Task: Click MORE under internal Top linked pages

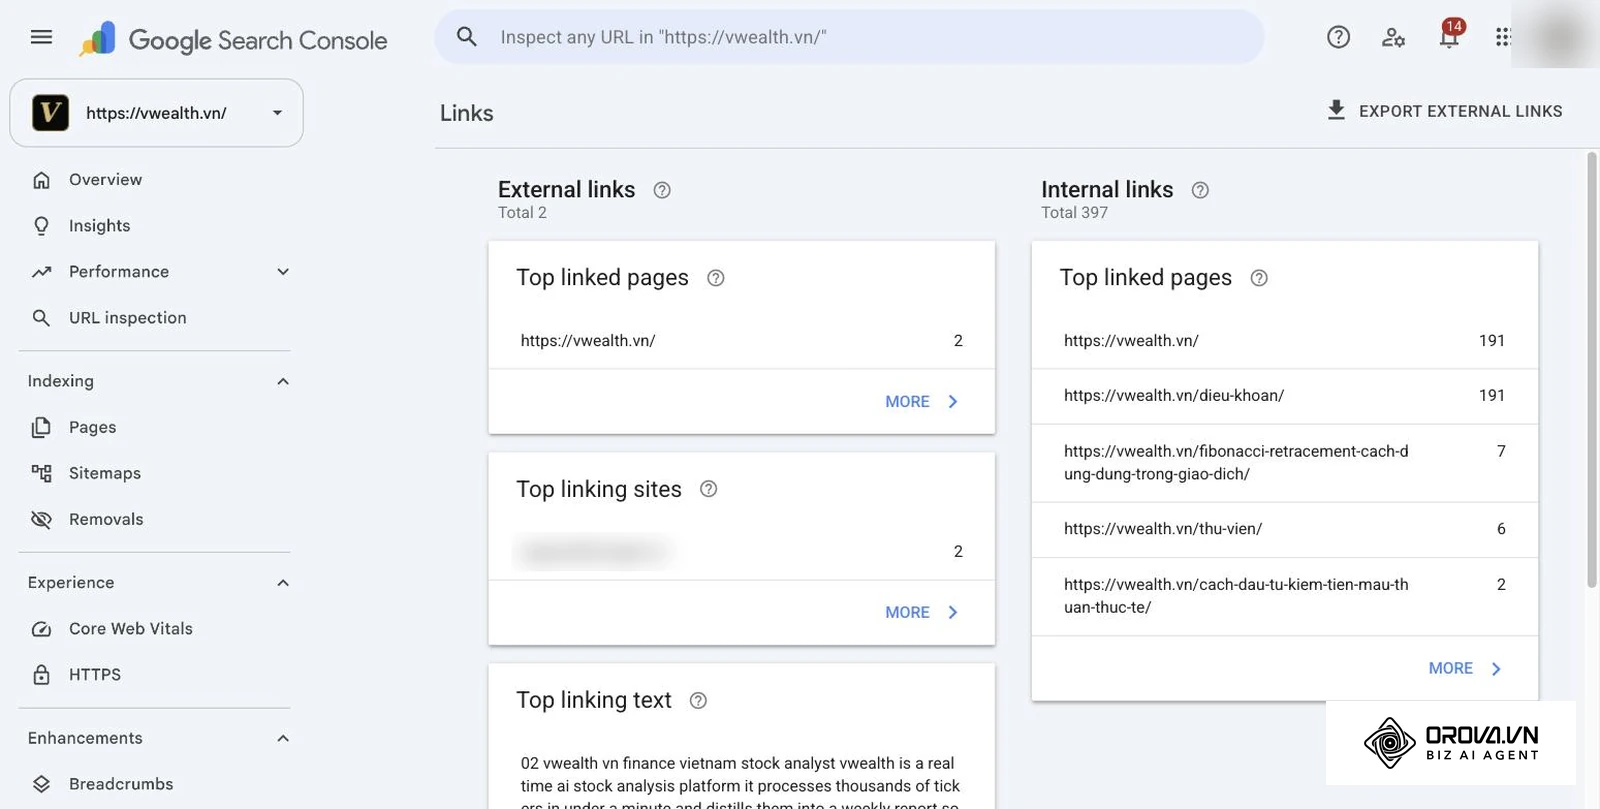Action: coord(1465,668)
